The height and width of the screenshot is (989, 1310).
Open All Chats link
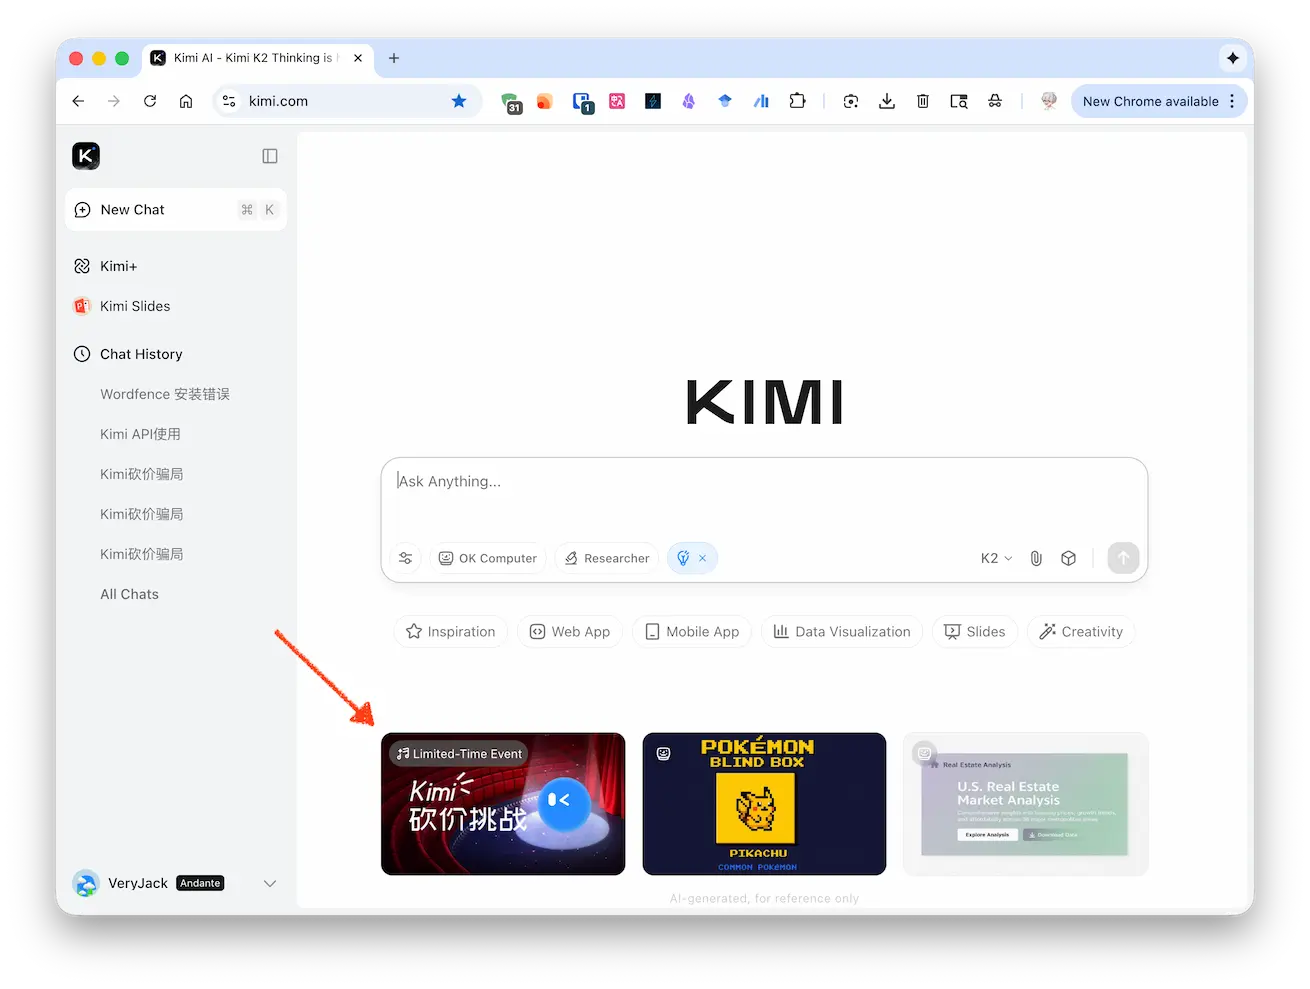coord(129,594)
